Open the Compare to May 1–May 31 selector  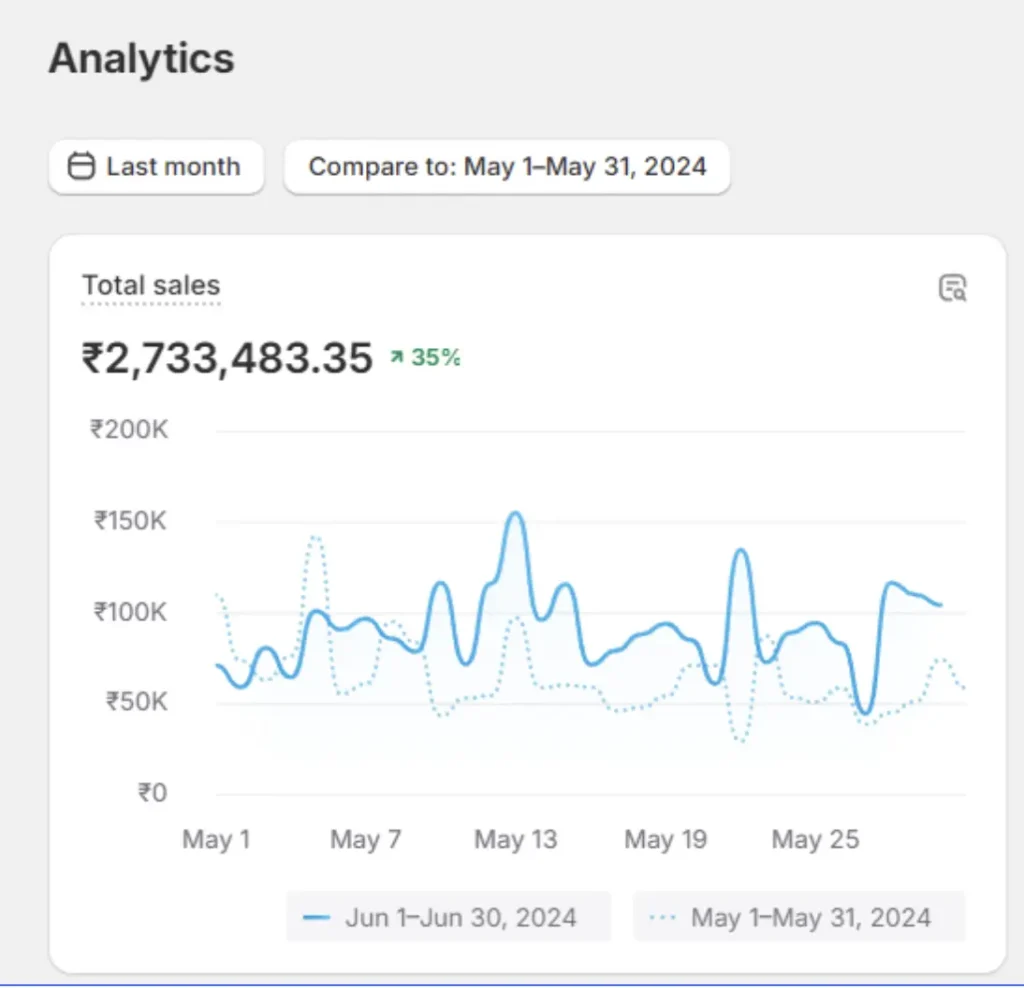(507, 166)
